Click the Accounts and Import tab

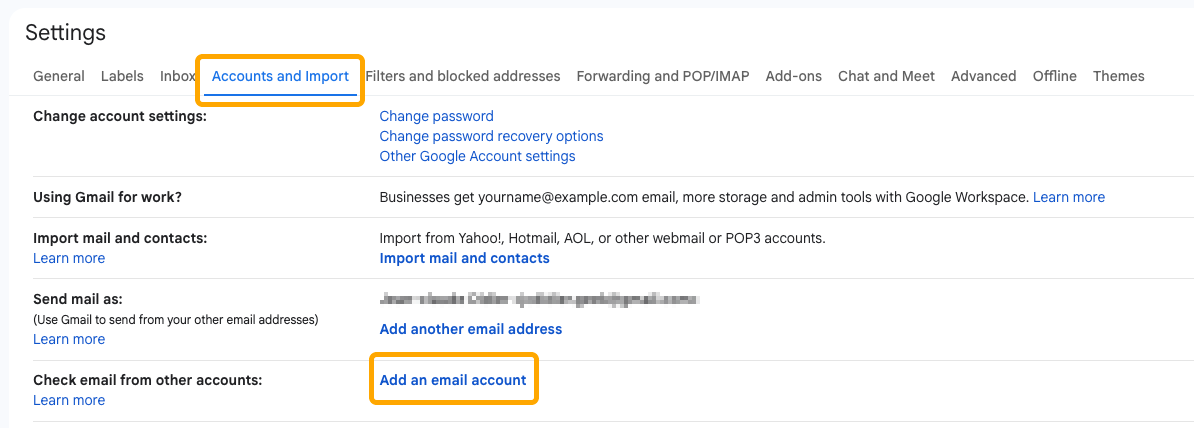[x=280, y=76]
